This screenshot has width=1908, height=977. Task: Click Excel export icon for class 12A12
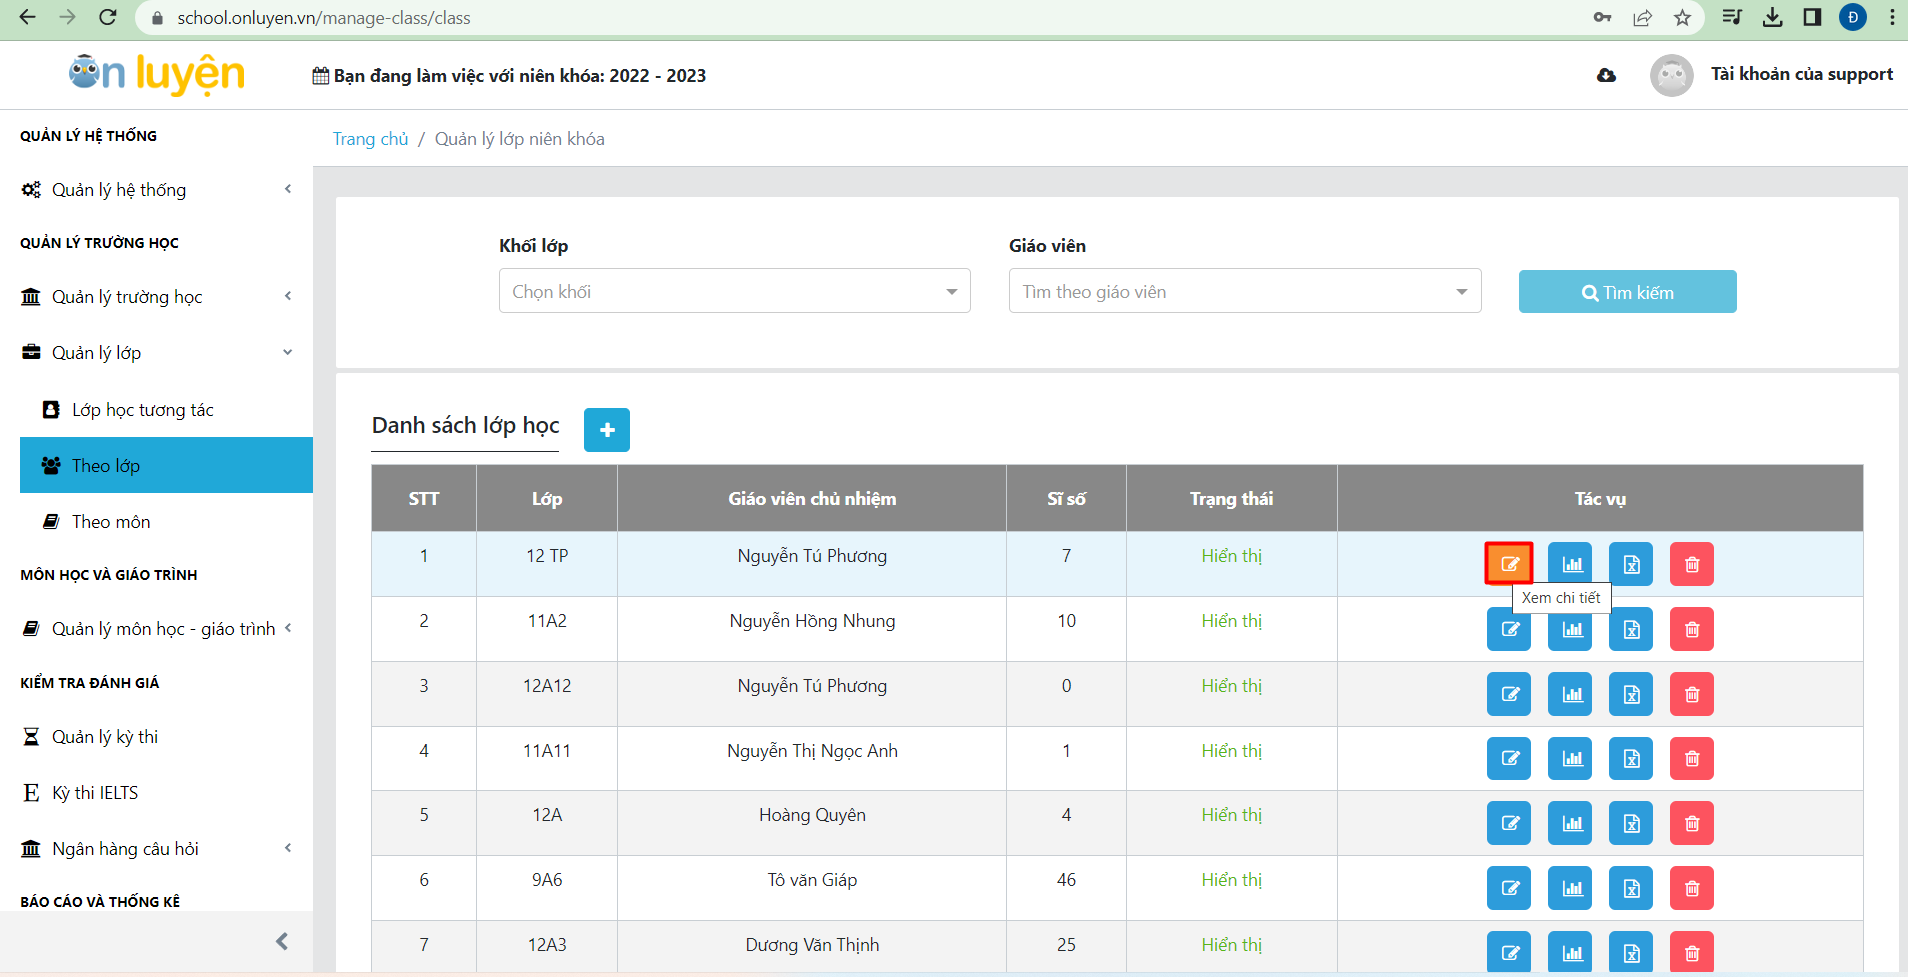click(x=1631, y=694)
